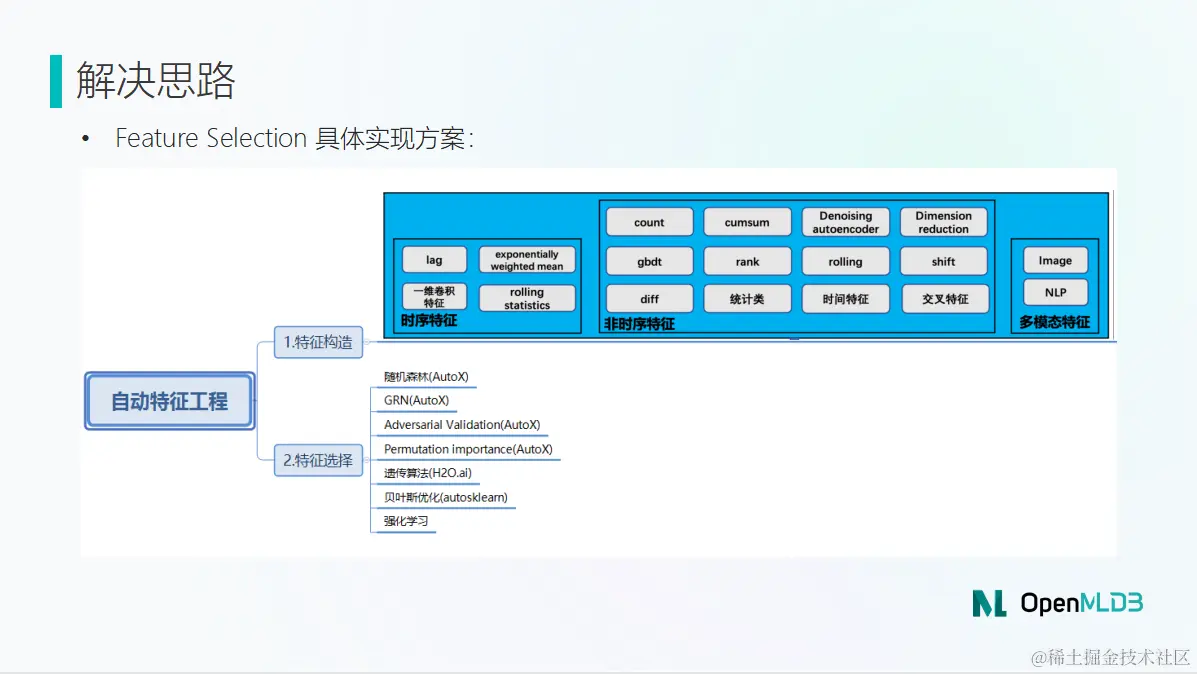This screenshot has height=674, width=1197.
Task: Select the NLP feature block
Action: click(1054, 292)
